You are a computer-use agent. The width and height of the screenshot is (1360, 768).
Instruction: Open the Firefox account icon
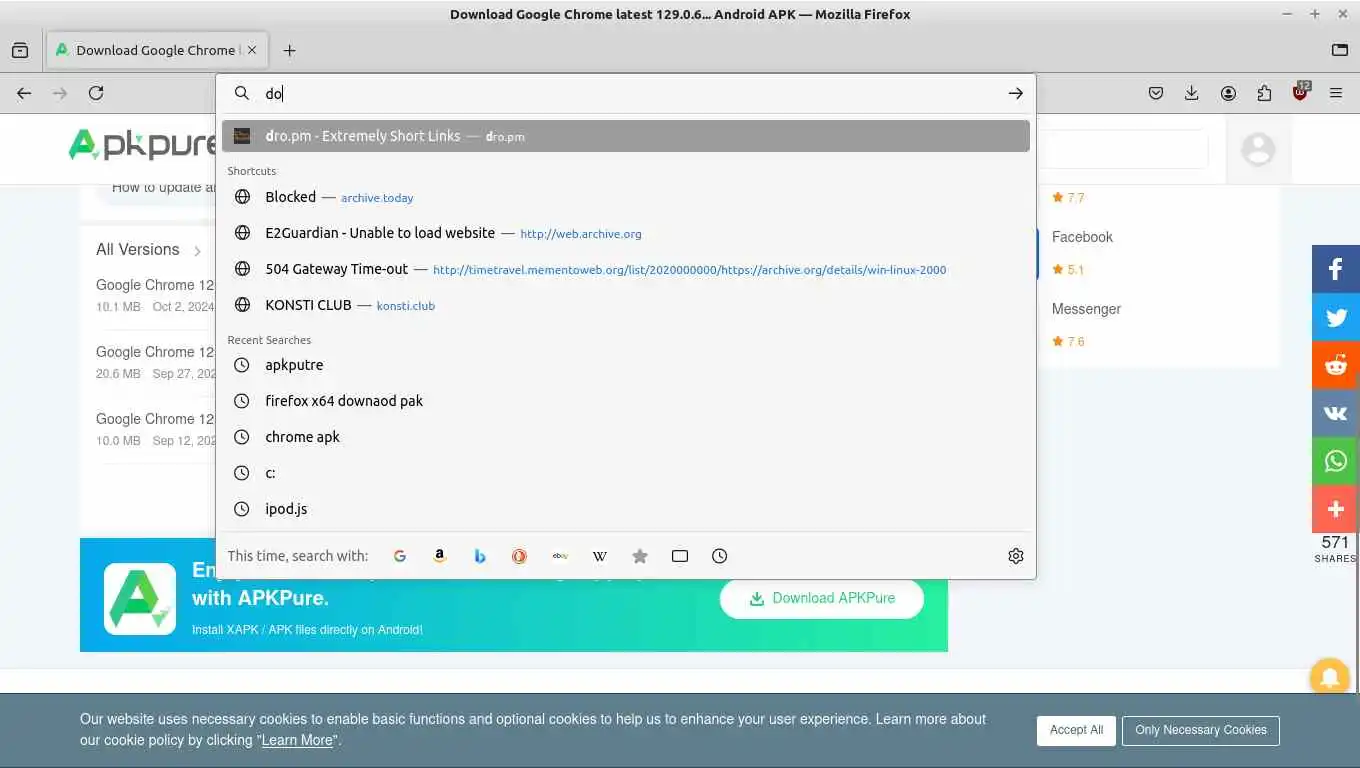pyautogui.click(x=1228, y=93)
